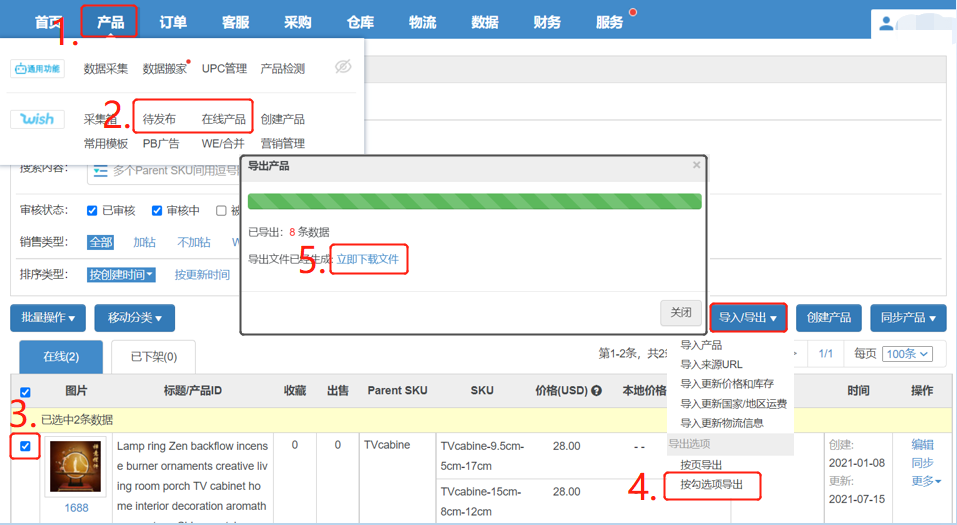Choose 导入更新物流信息 menu item
Screen dimensions: 957x525
coord(722,423)
